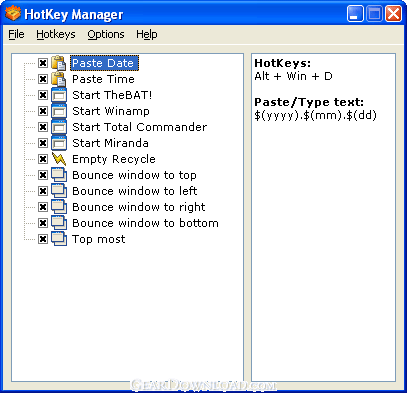407x393 pixels.
Task: Uncheck the Paste Date hotkey checkbox
Action: (x=43, y=63)
